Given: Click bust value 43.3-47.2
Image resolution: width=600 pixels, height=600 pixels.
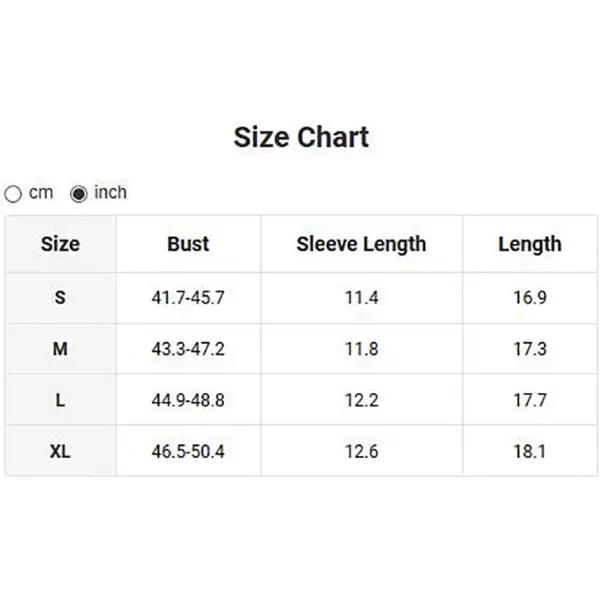Looking at the screenshot, I should pyautogui.click(x=188, y=349).
